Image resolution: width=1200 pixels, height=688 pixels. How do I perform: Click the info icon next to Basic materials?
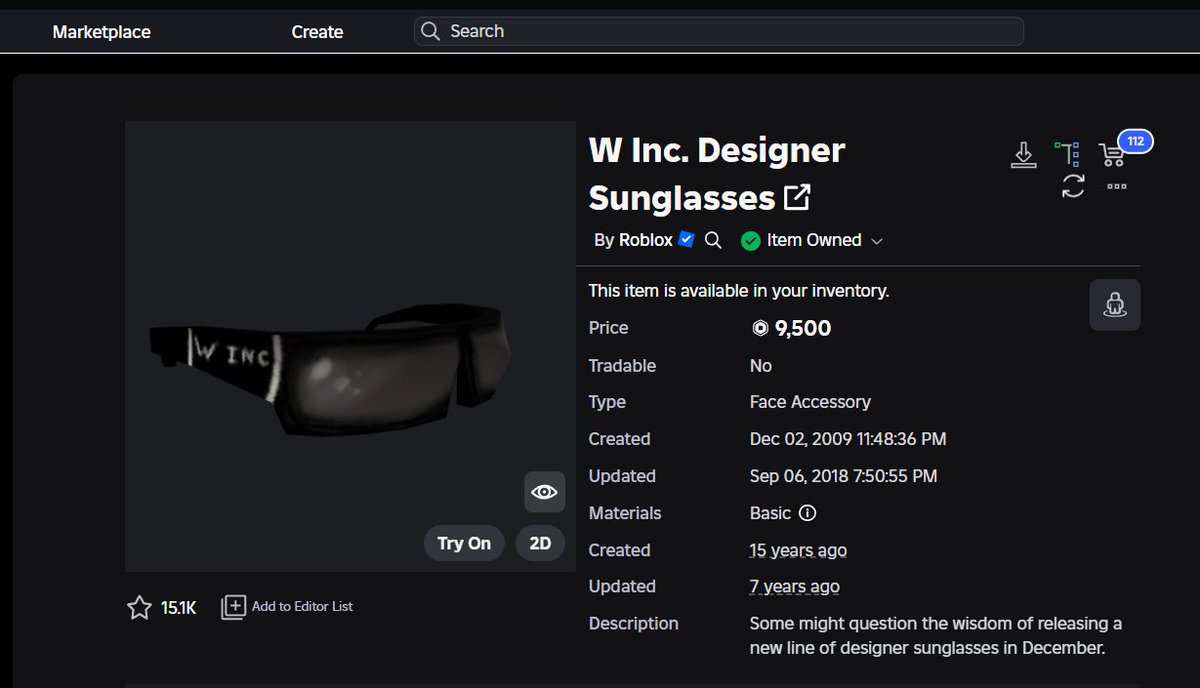click(808, 513)
